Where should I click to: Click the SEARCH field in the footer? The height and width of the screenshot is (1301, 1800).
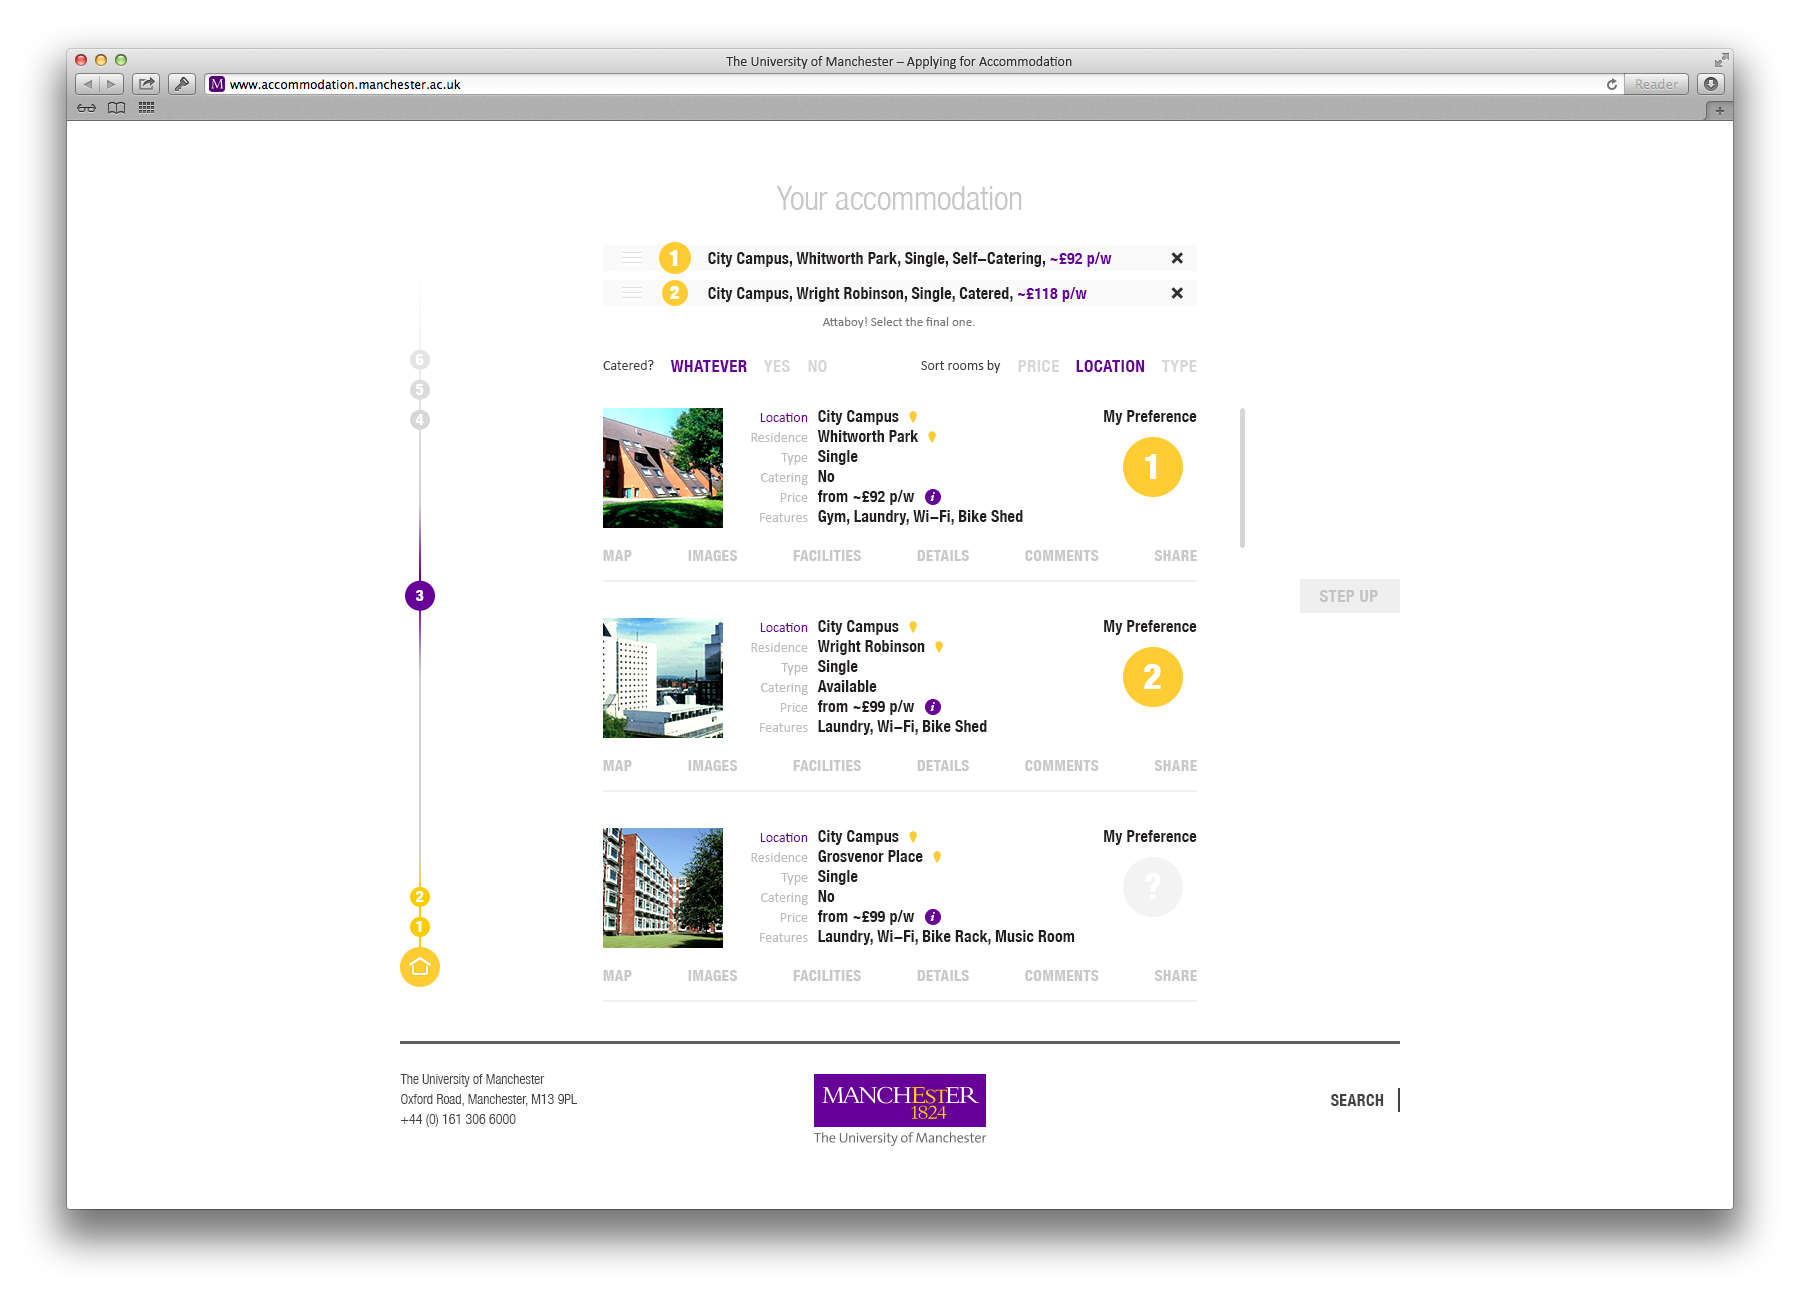click(1357, 1100)
